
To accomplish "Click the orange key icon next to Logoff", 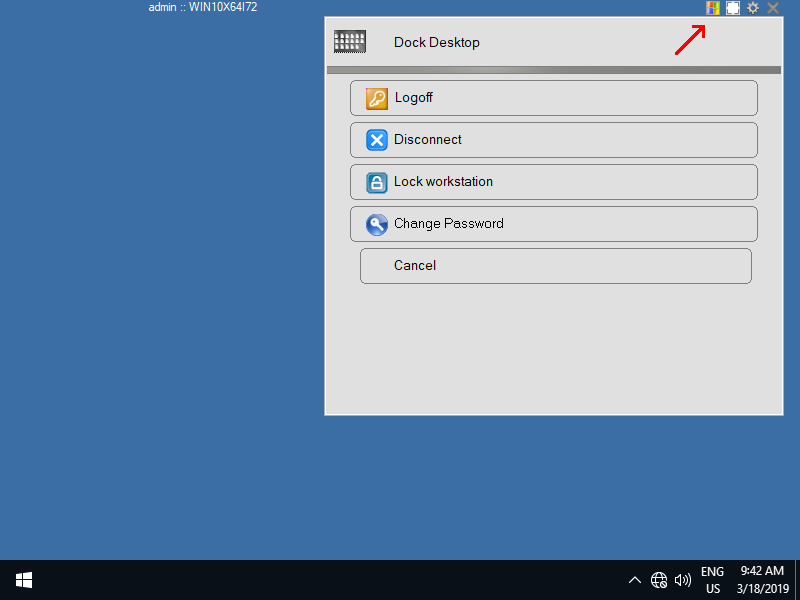I will (376, 98).
